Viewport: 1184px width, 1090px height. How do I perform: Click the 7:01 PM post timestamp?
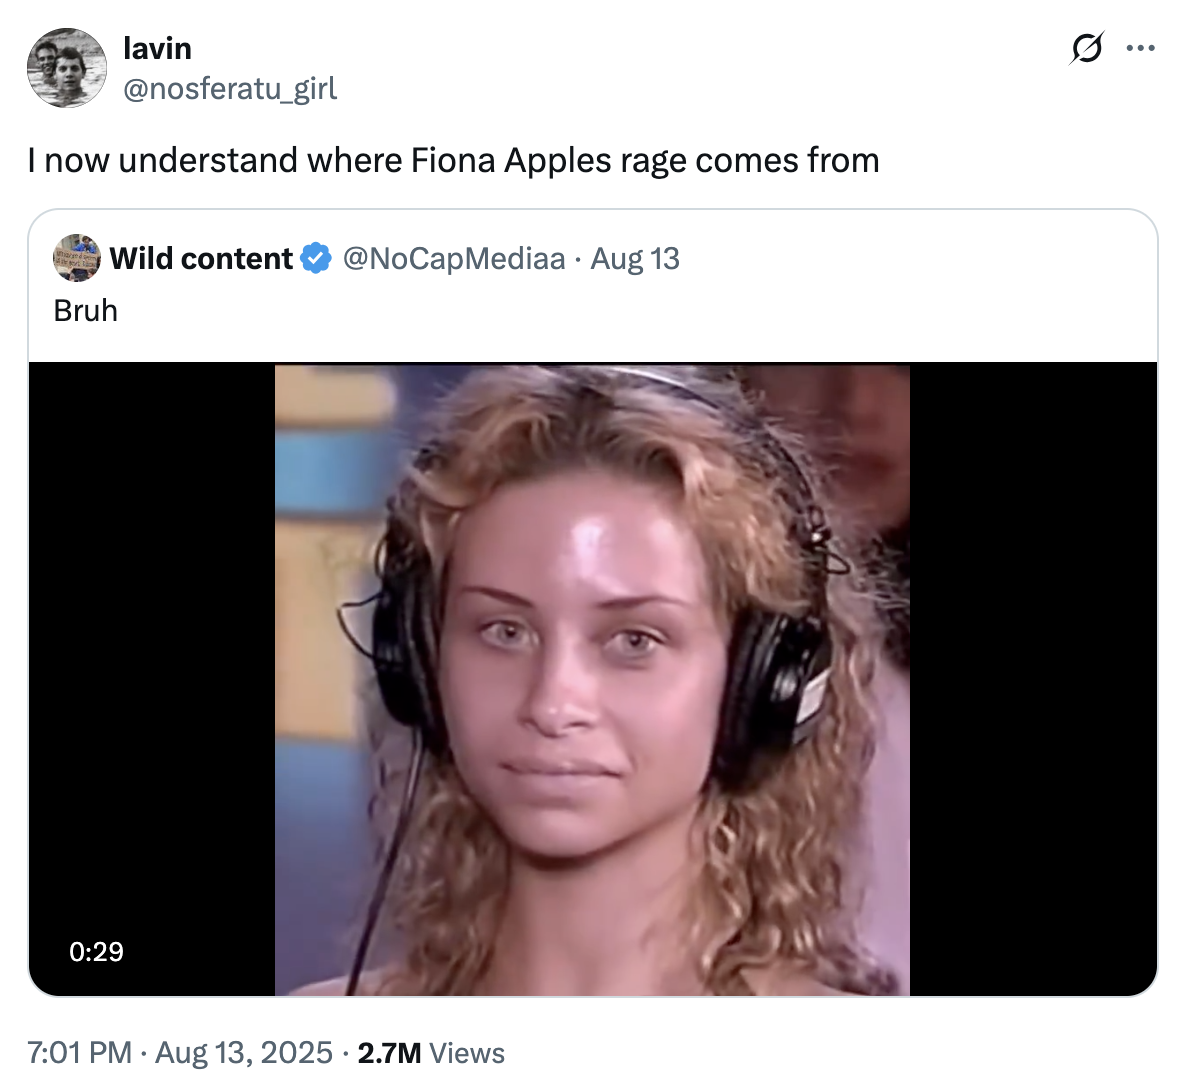click(79, 1053)
